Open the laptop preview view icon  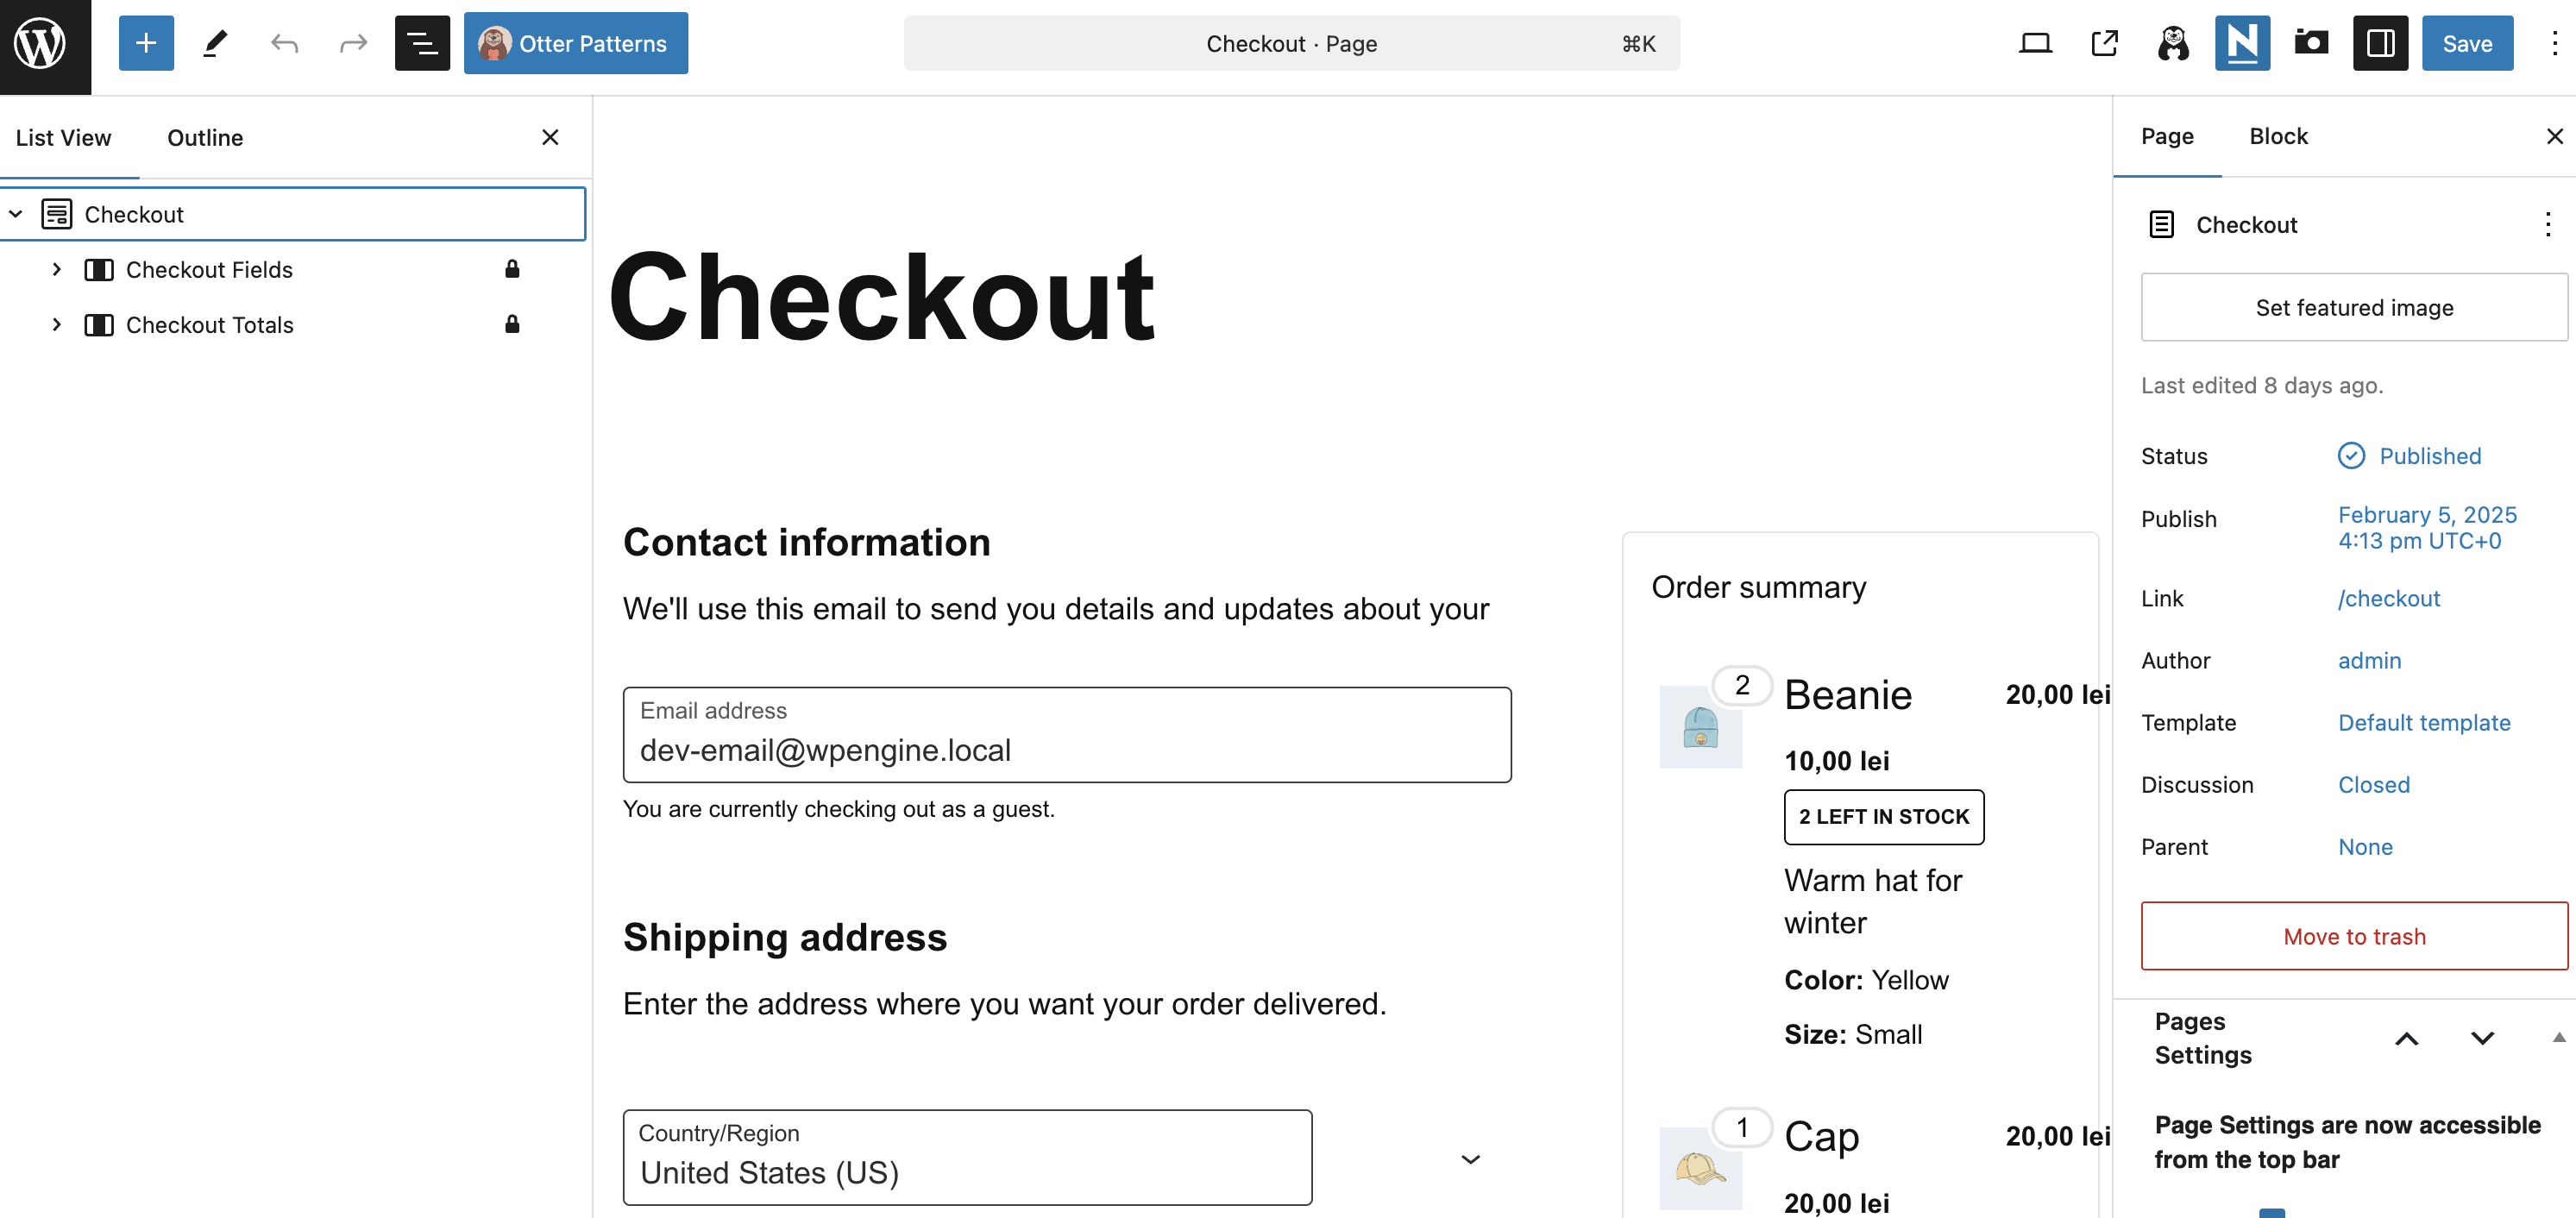click(2035, 44)
